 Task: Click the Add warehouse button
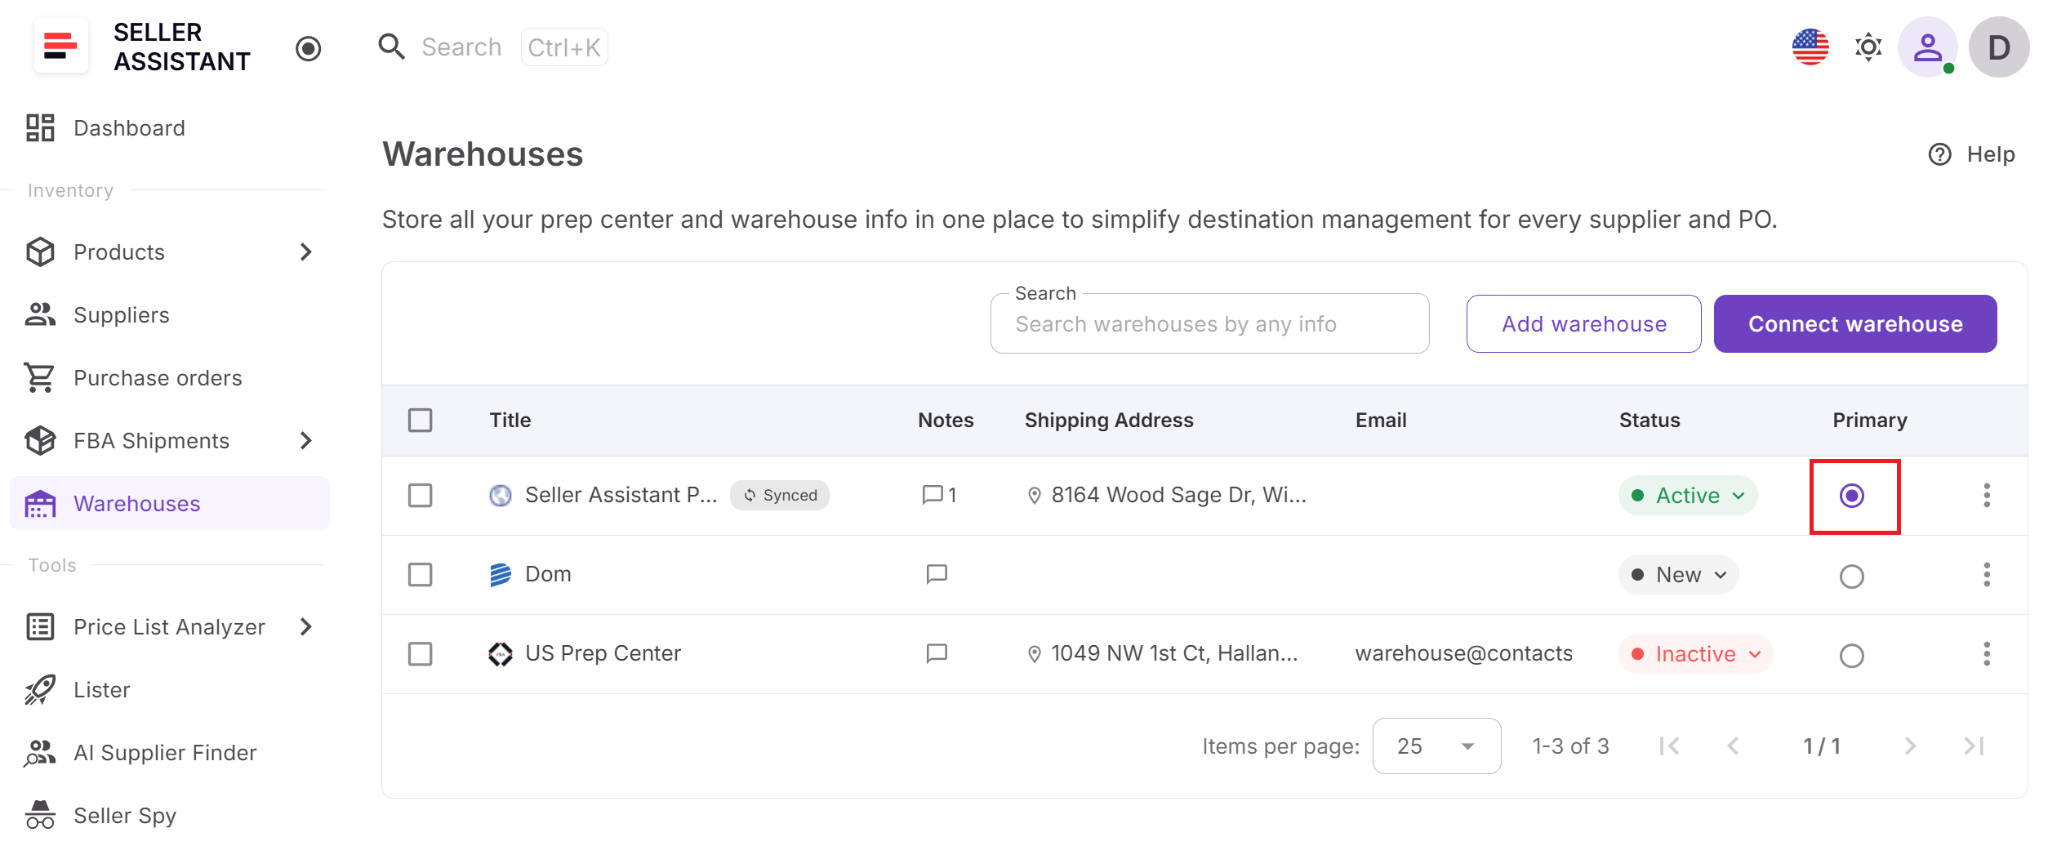pyautogui.click(x=1584, y=324)
